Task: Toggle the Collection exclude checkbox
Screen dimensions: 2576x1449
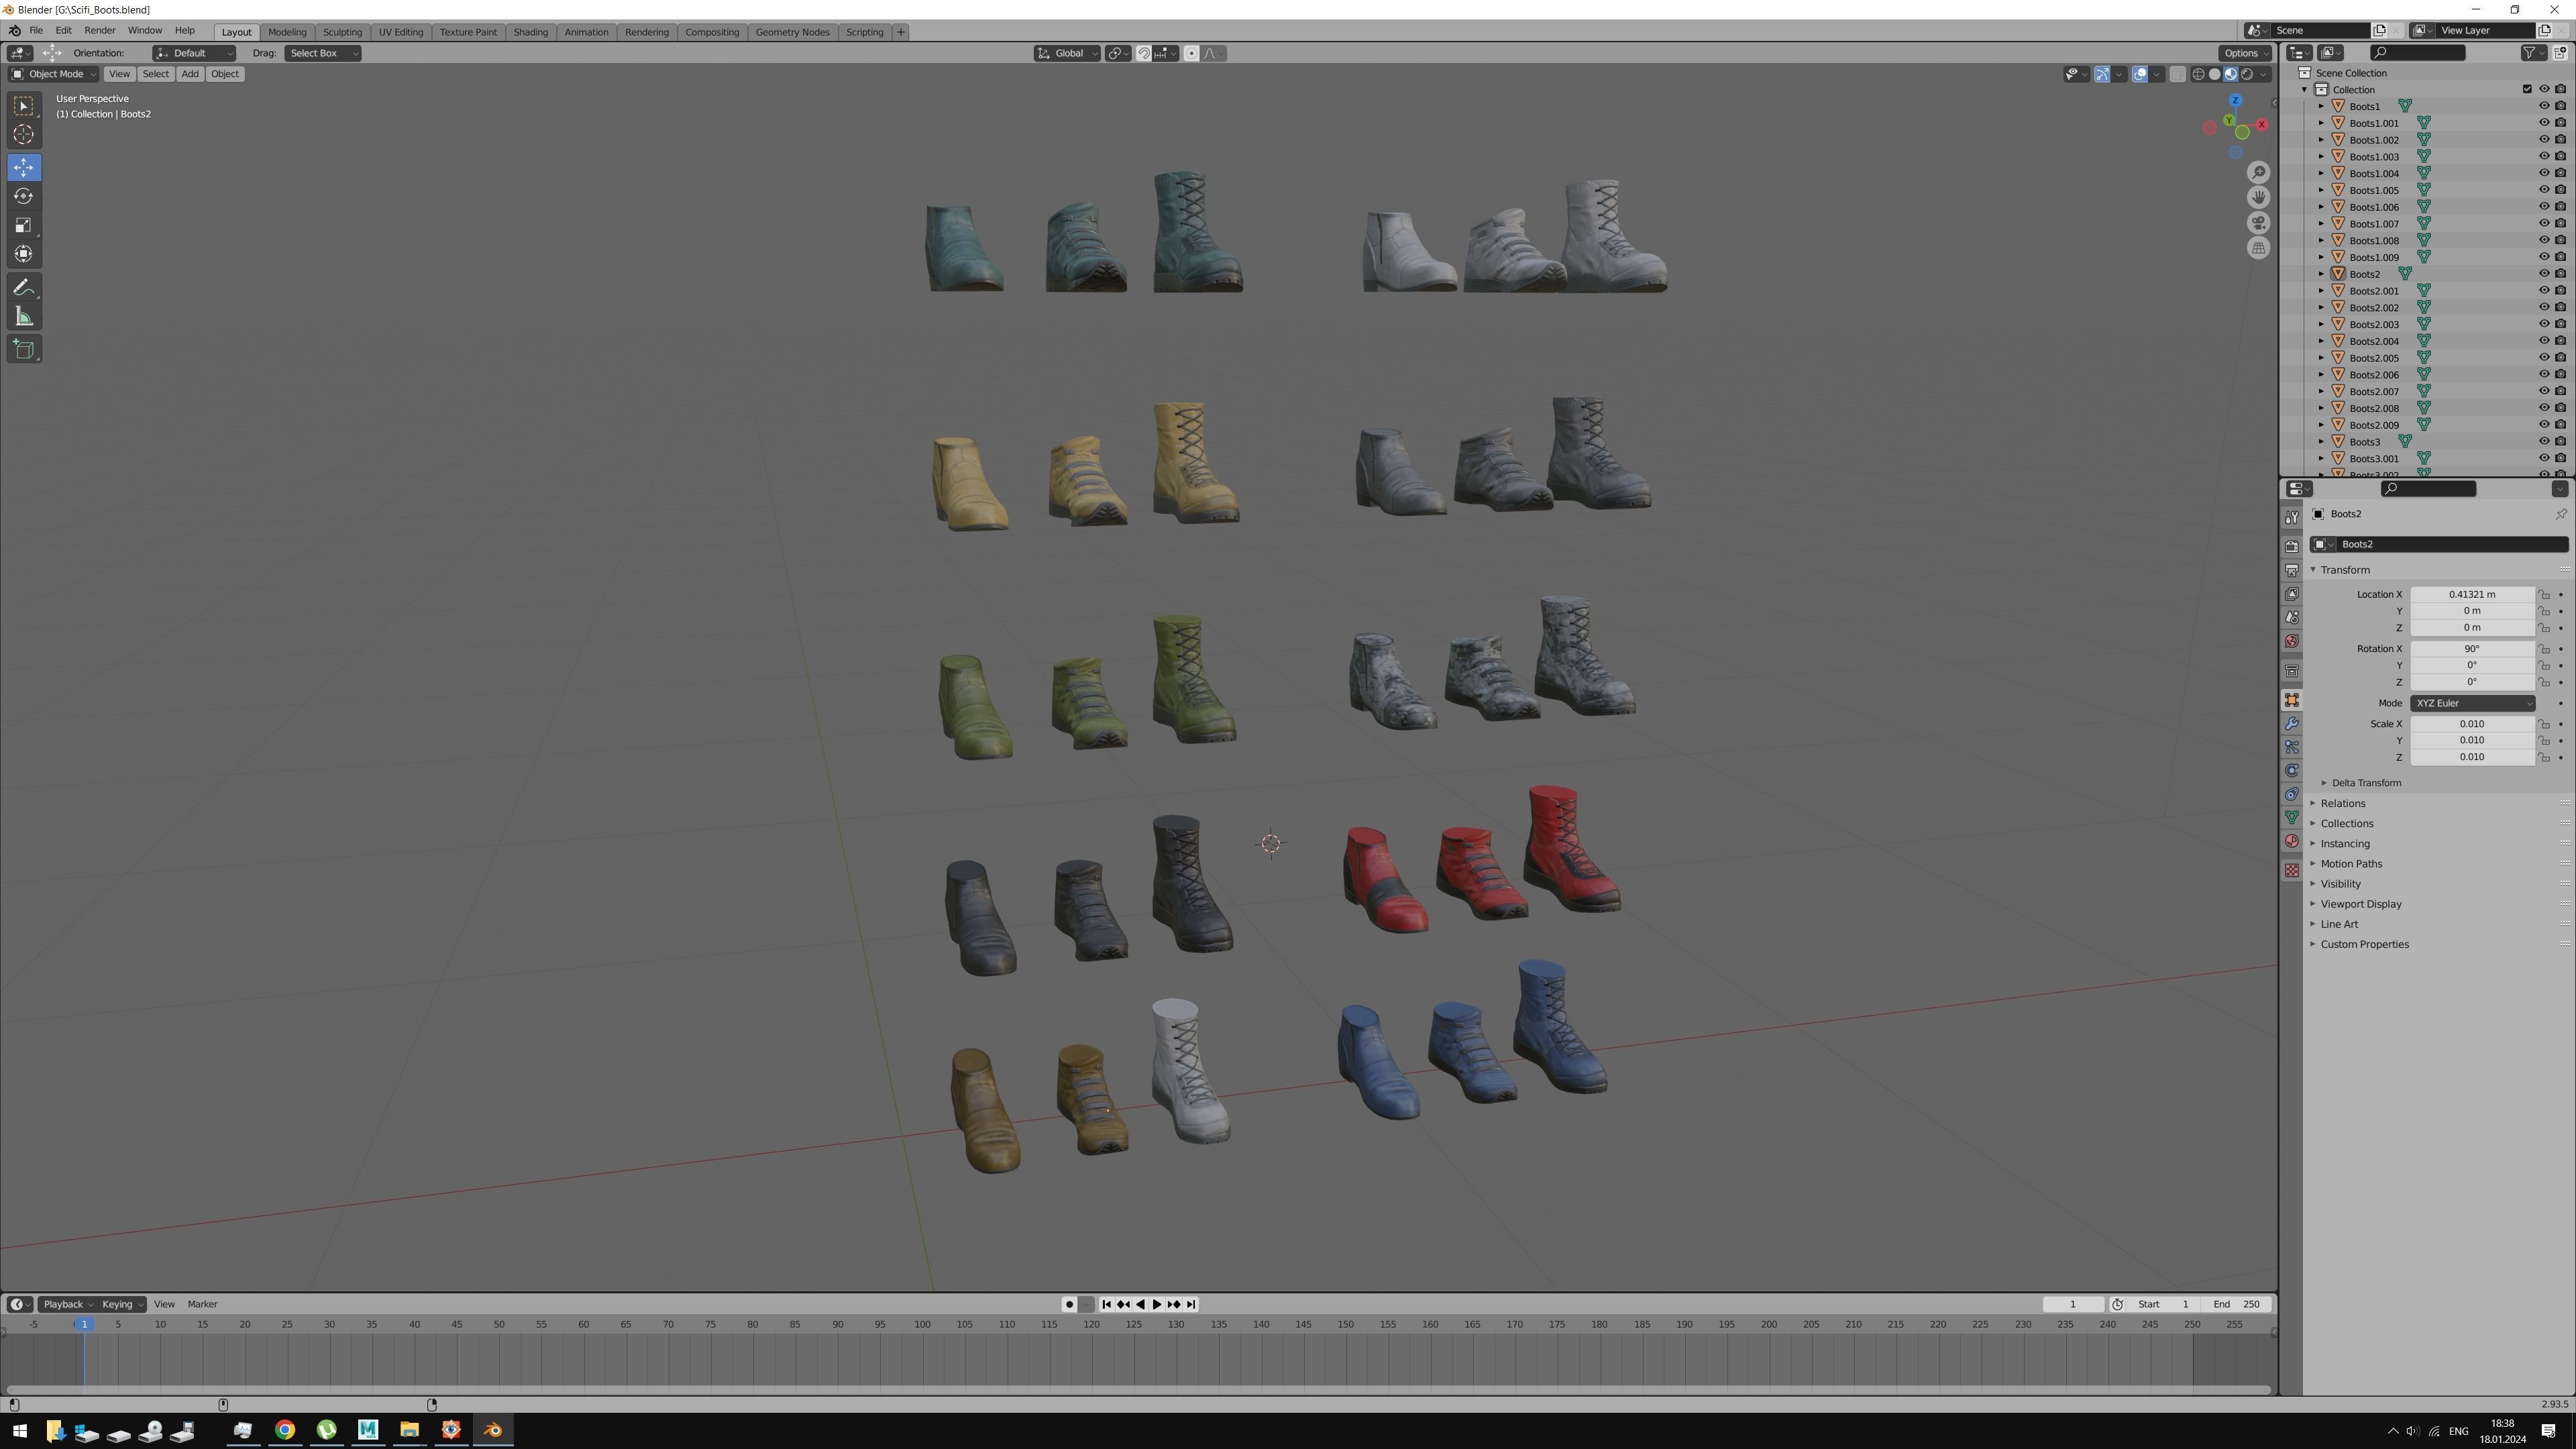Action: (x=2527, y=89)
